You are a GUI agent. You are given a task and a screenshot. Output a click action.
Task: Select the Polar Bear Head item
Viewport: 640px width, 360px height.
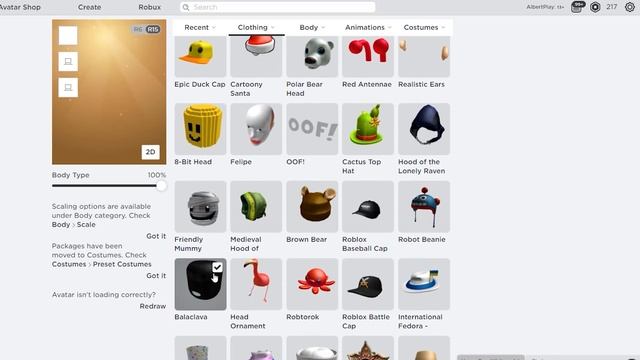(x=312, y=56)
